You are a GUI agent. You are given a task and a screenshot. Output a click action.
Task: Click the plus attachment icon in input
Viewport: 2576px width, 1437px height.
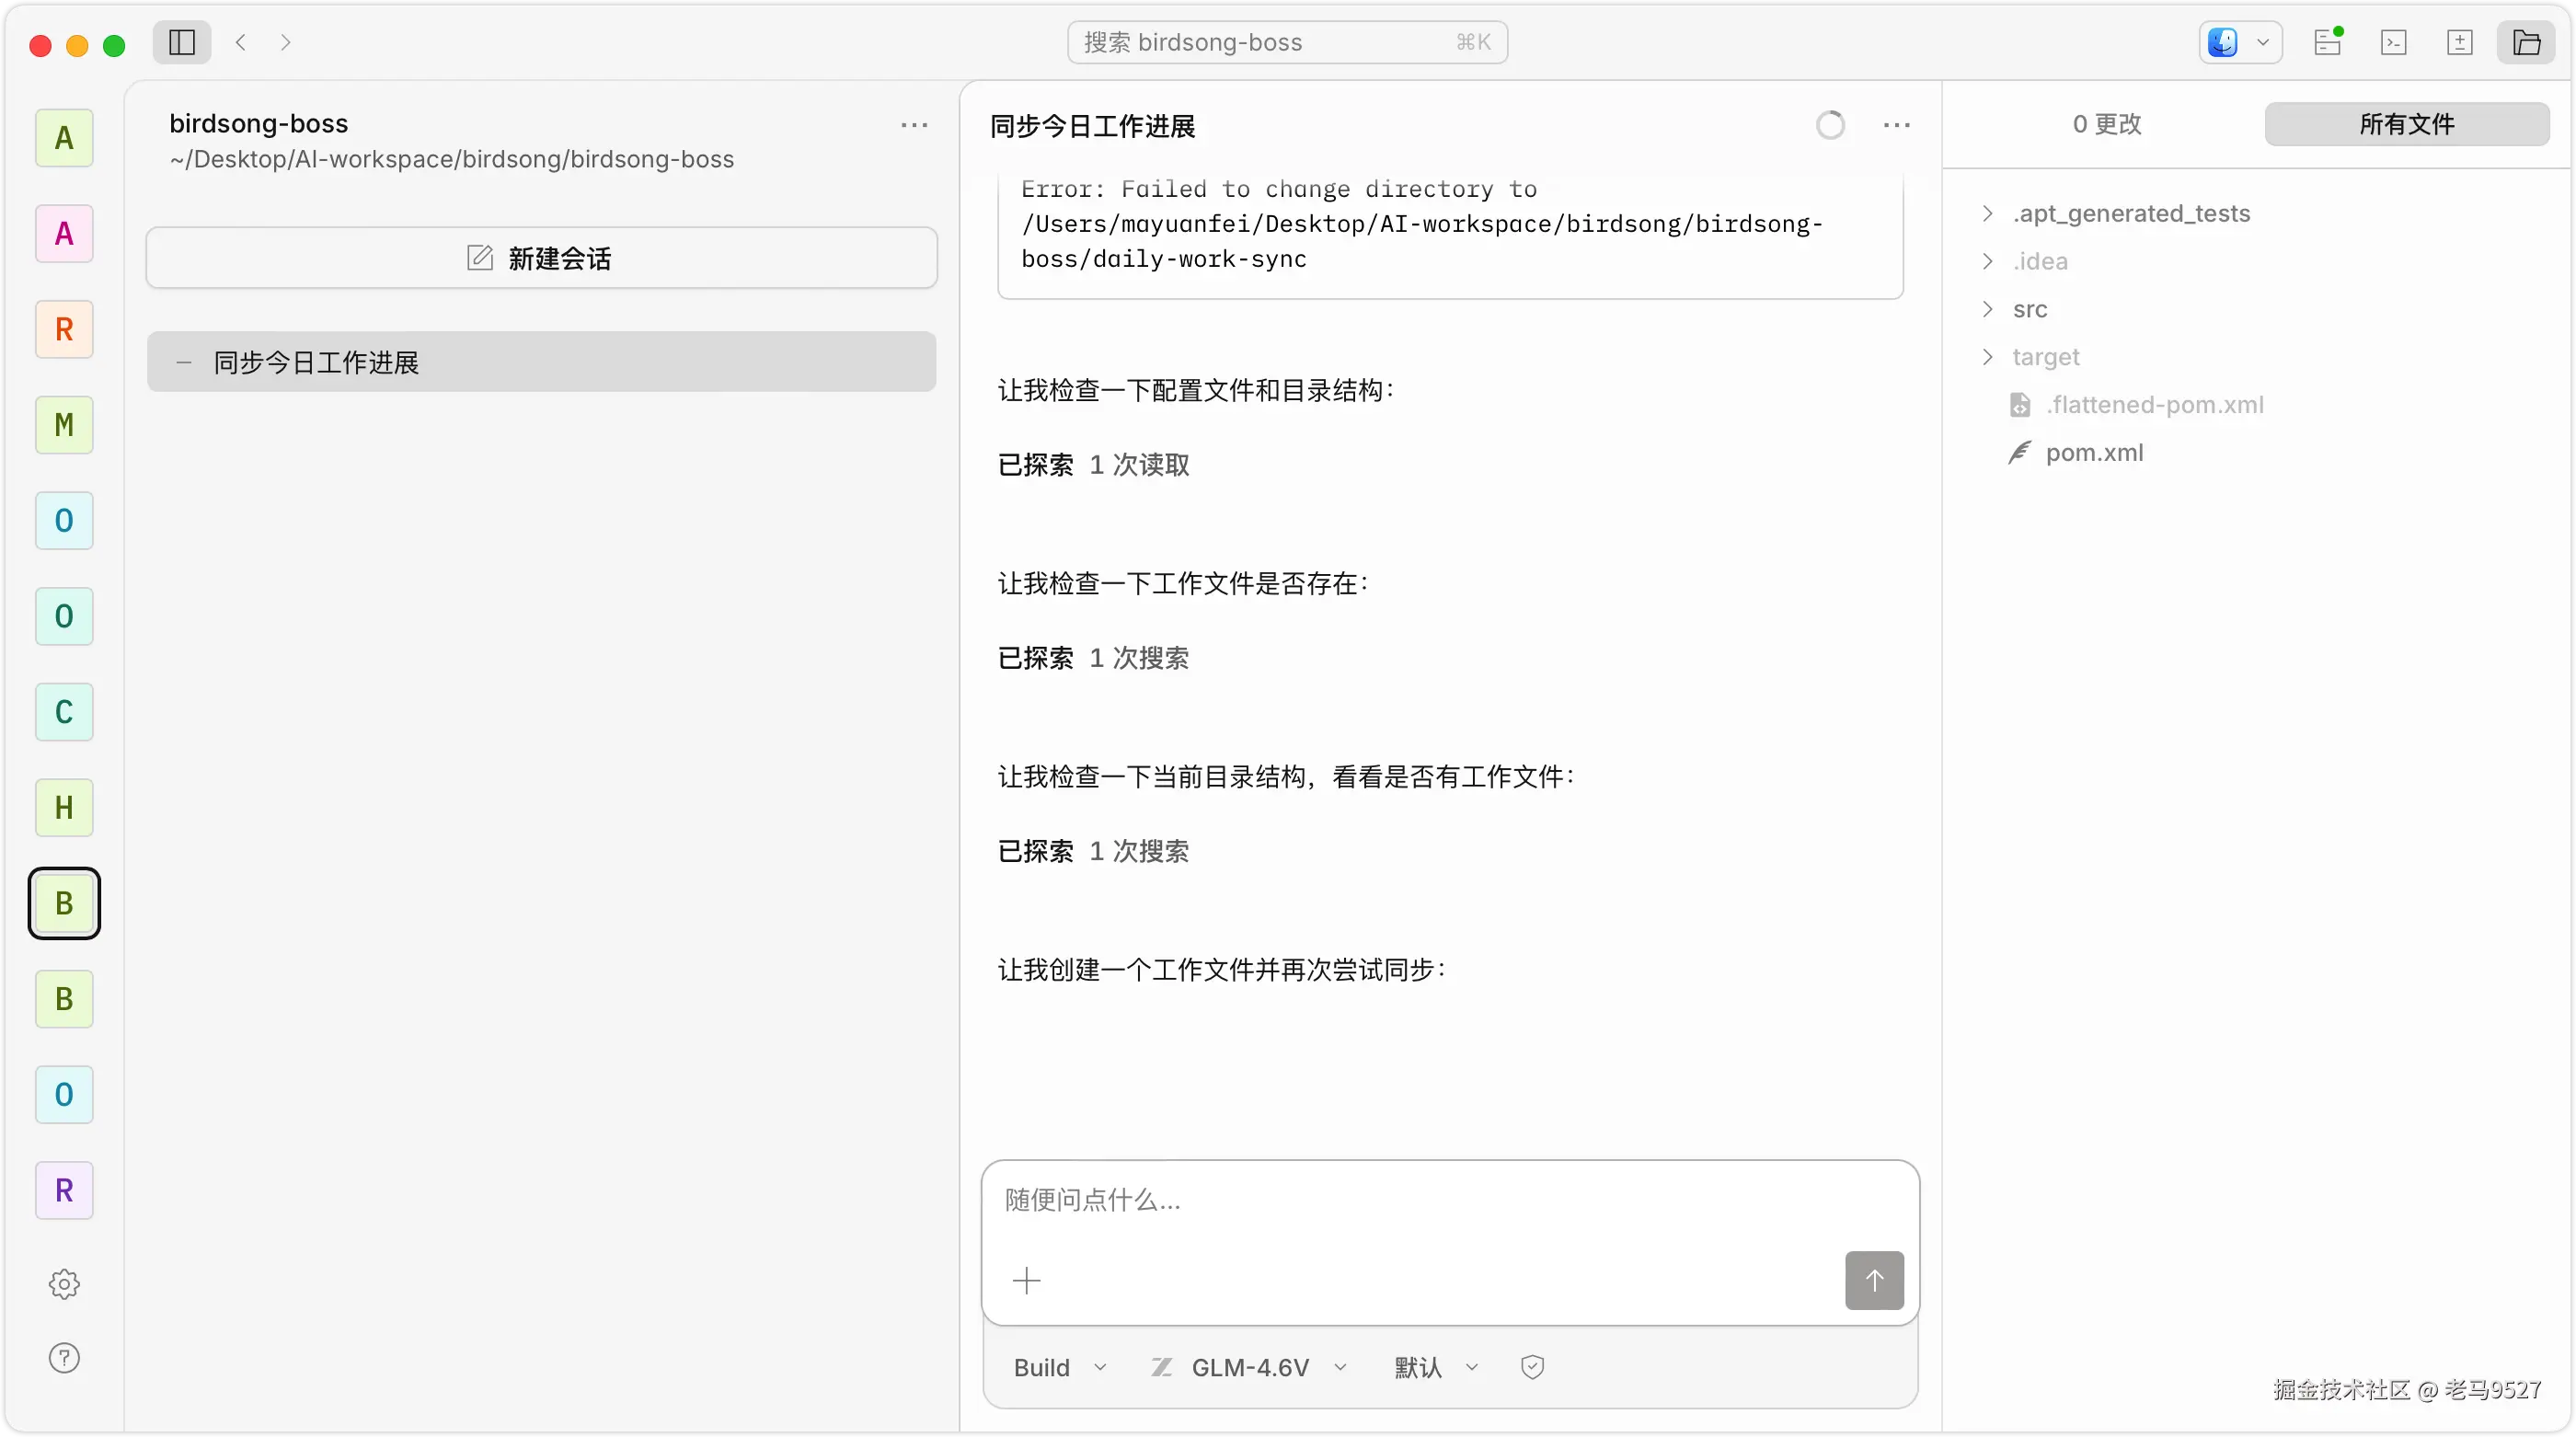pos(1027,1280)
